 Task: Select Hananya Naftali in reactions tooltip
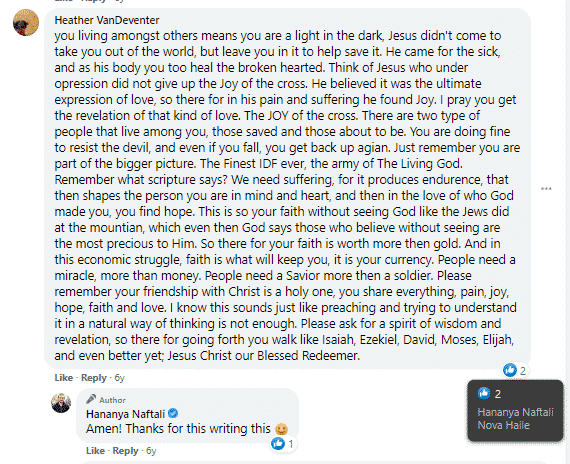[515, 412]
